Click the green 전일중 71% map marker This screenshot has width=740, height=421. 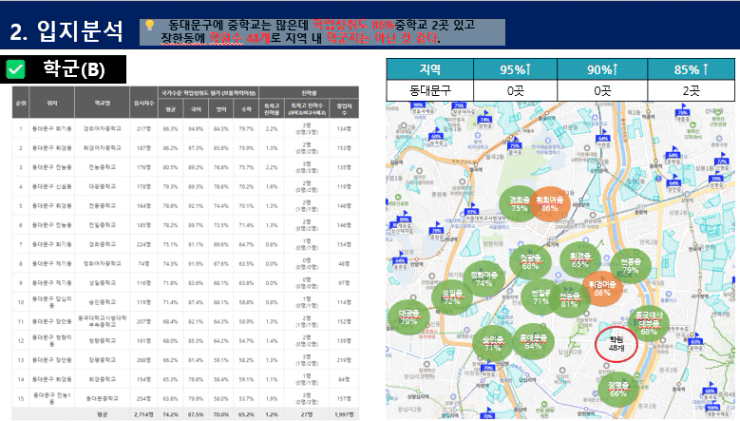point(540,296)
